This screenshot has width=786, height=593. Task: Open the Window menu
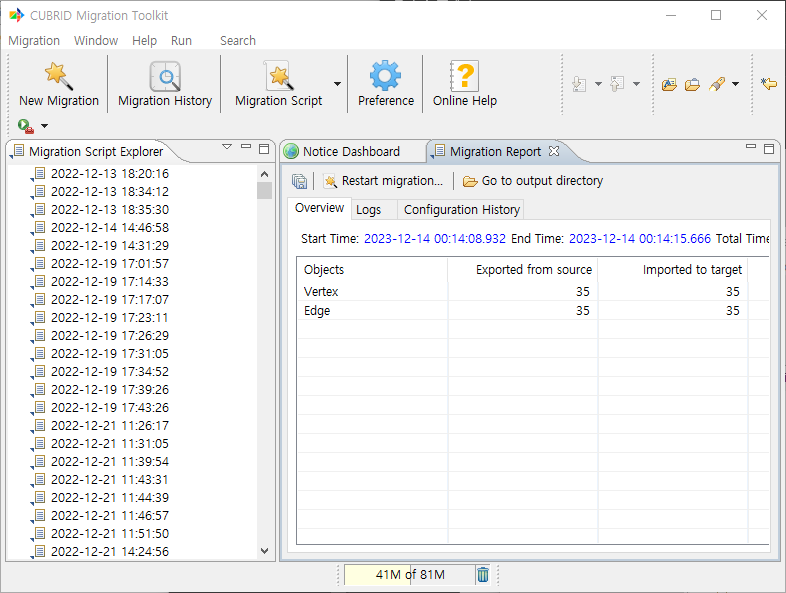coord(96,41)
